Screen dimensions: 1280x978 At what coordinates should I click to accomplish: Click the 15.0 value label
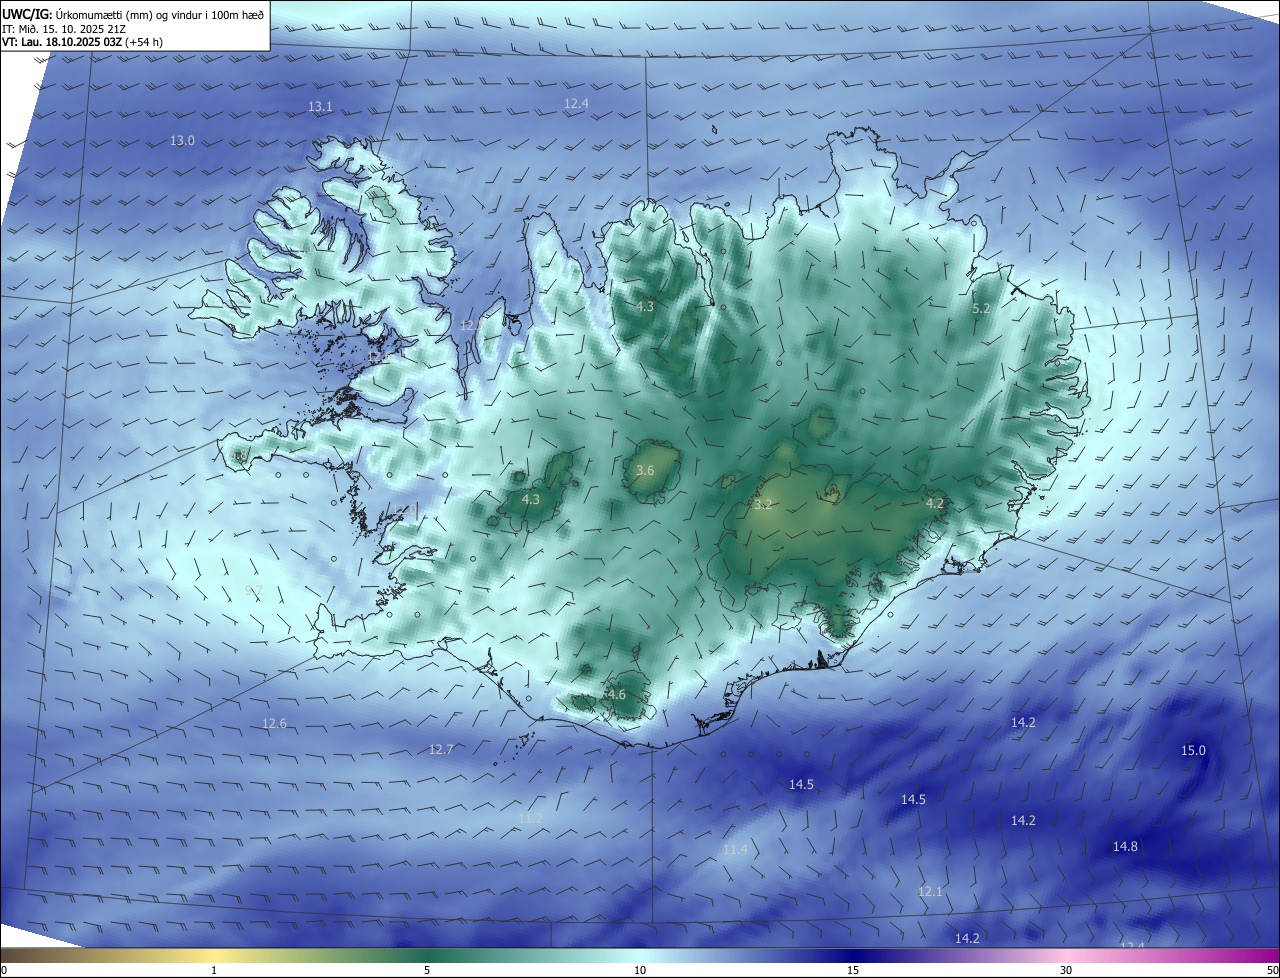1194,751
